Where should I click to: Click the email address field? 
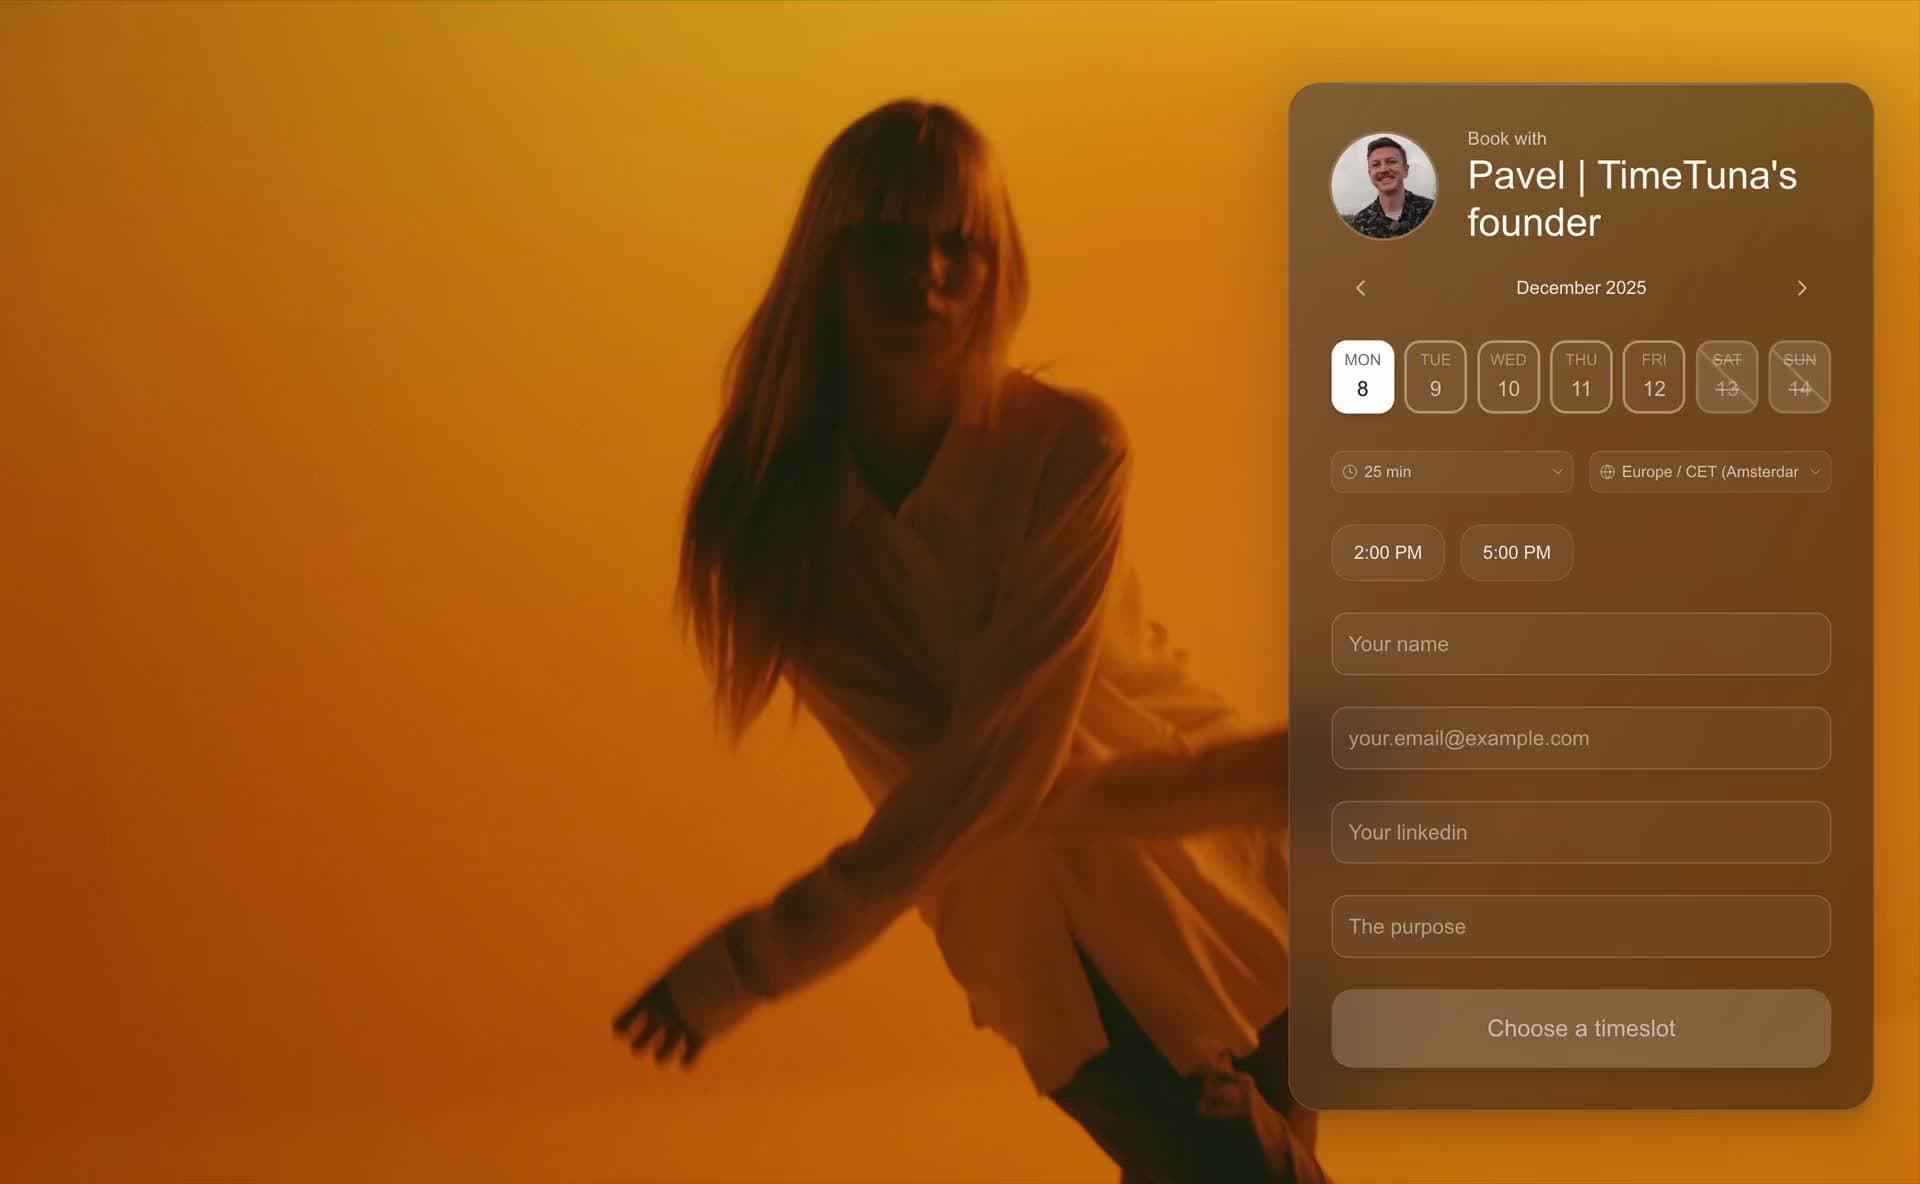tap(1580, 738)
